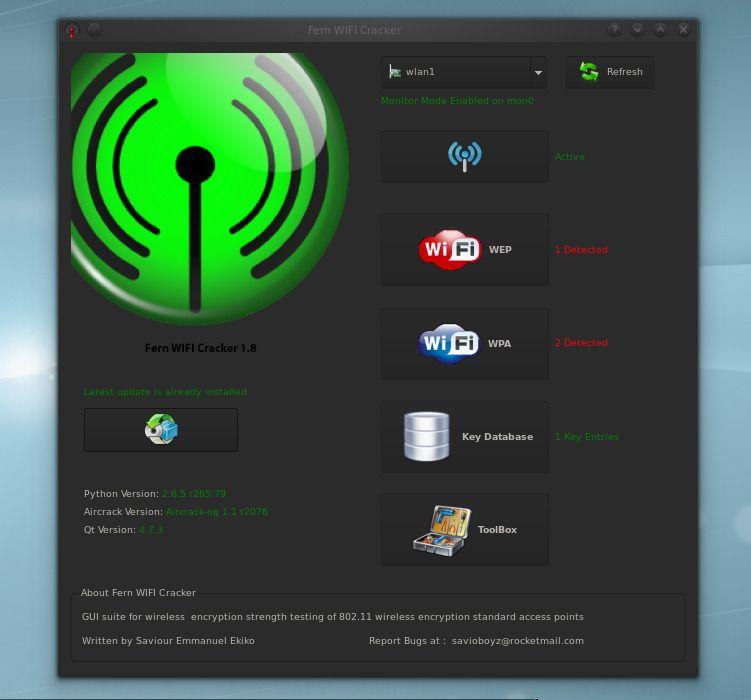Click the database cylinder icon

click(x=426, y=437)
